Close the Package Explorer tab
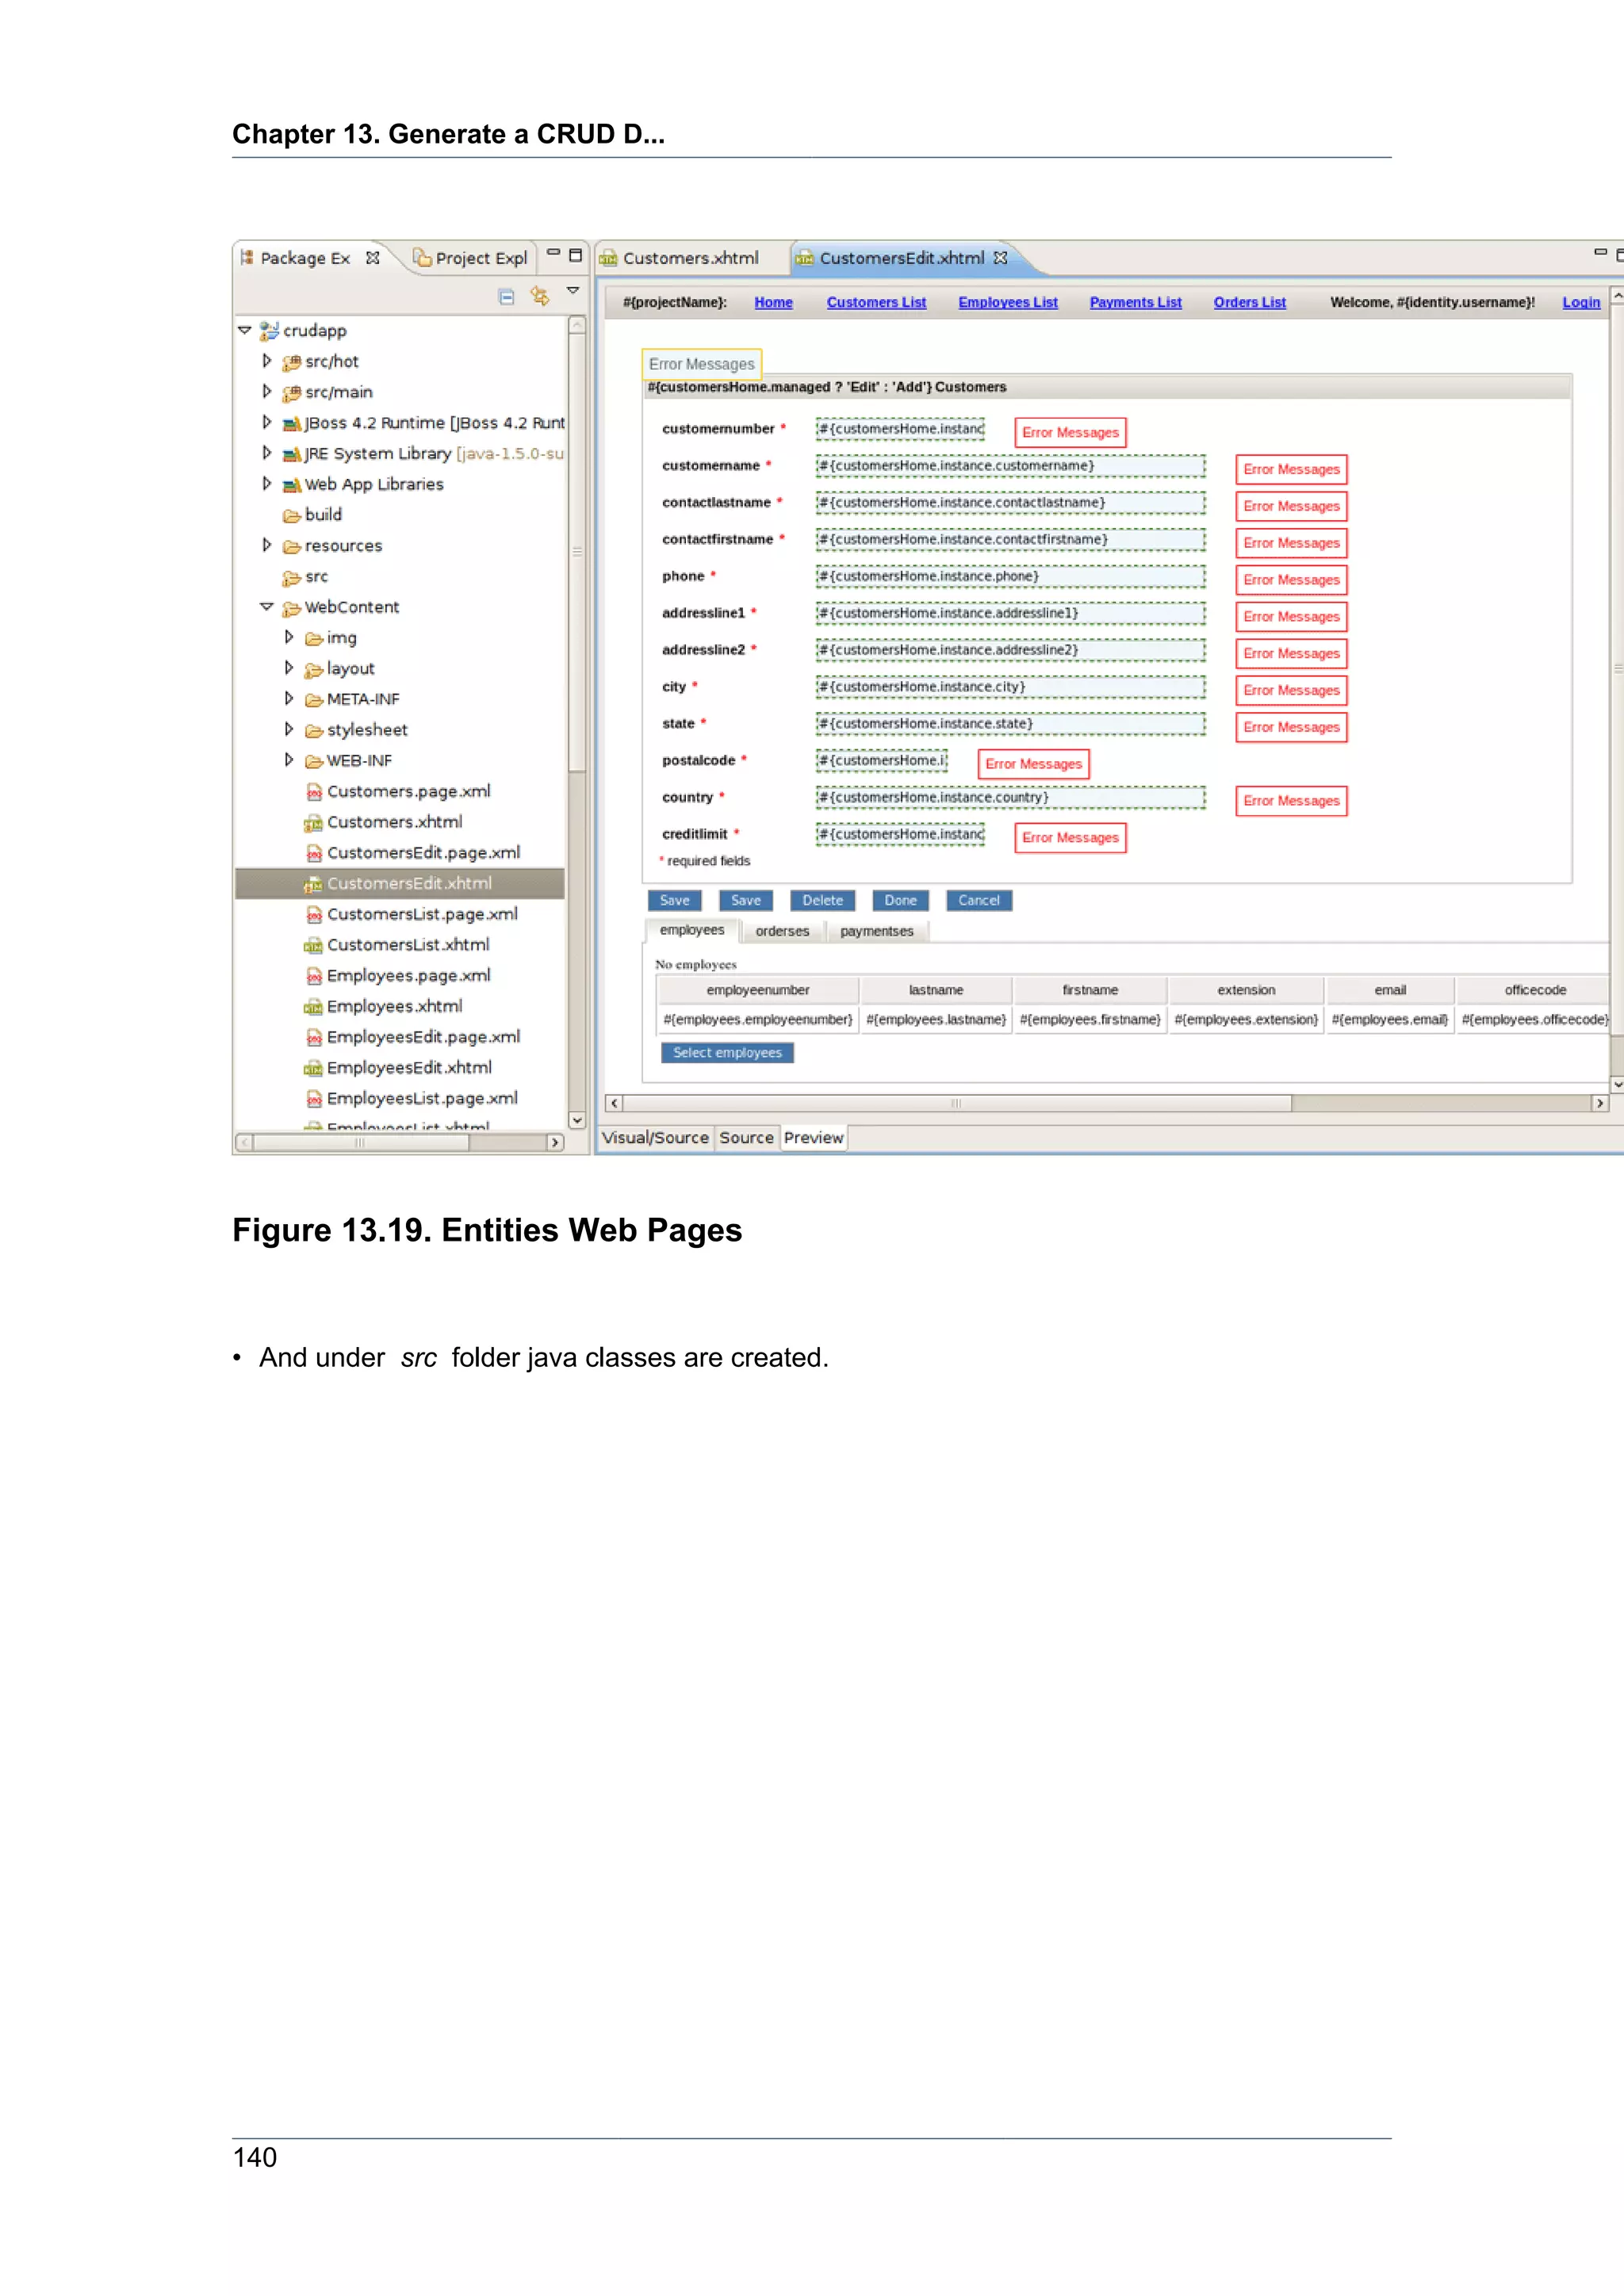 click(x=373, y=258)
